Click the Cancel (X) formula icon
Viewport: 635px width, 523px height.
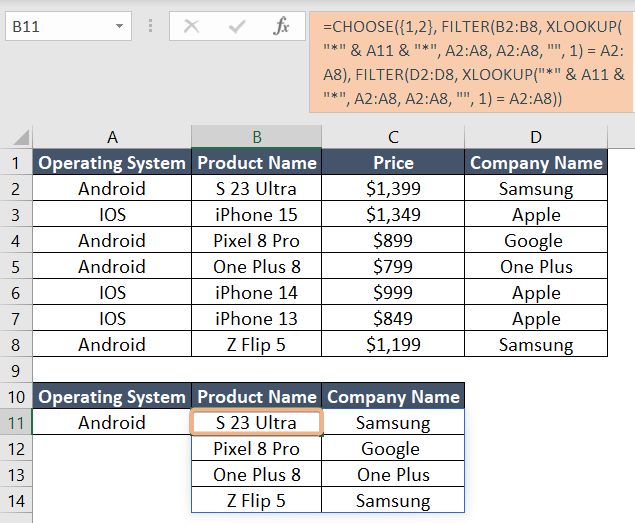coord(191,26)
